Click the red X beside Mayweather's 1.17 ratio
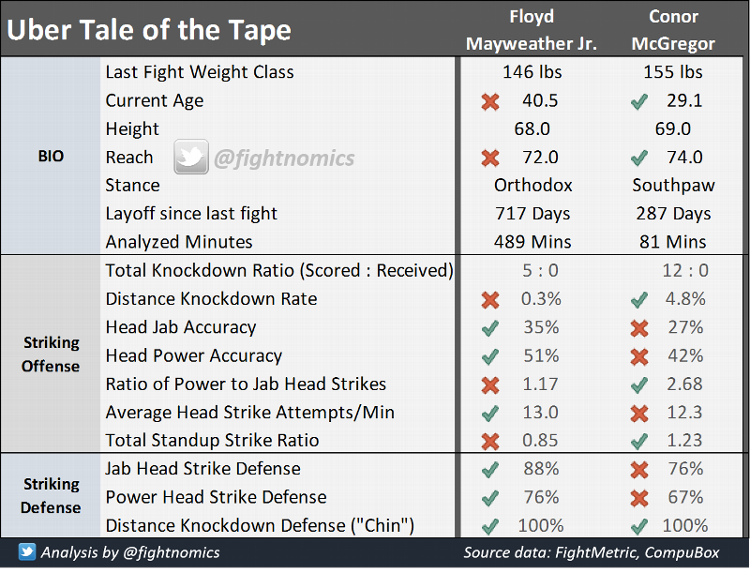The image size is (750, 573). [x=490, y=384]
